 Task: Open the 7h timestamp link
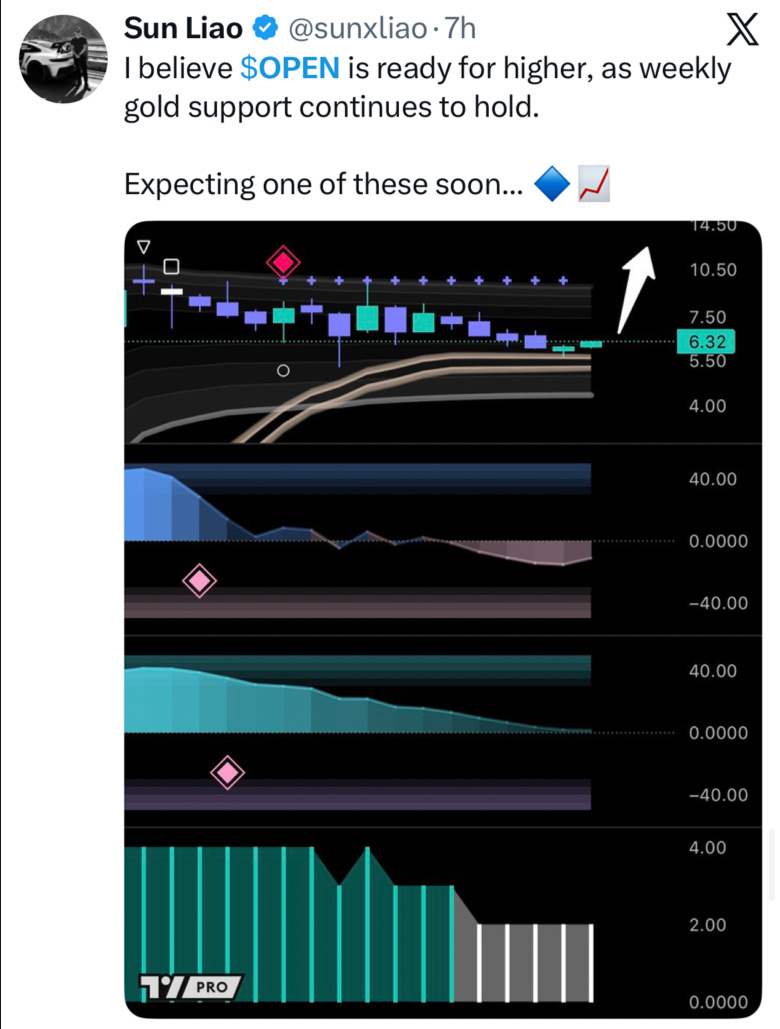[x=460, y=29]
